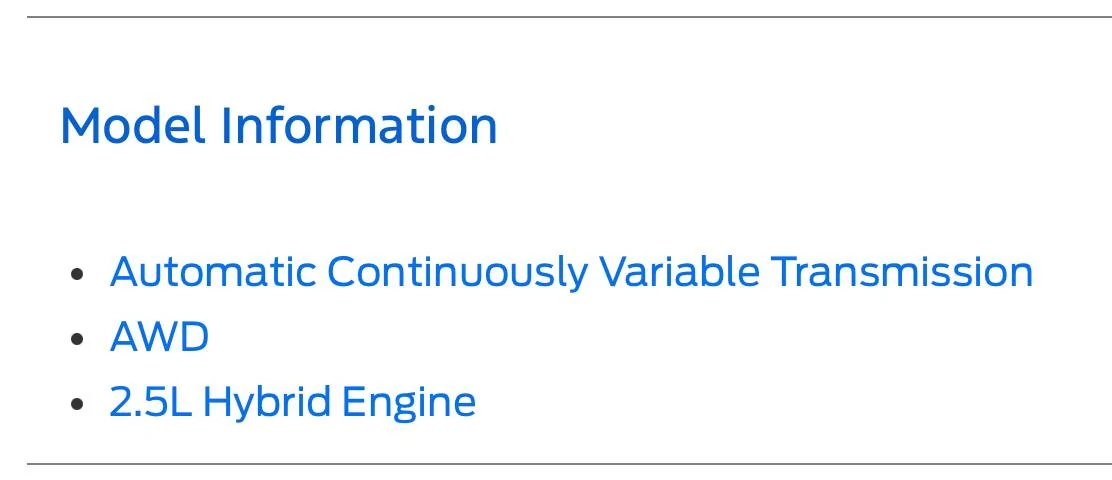
Task: Click the "2.5L" text in the list
Action: [x=151, y=402]
